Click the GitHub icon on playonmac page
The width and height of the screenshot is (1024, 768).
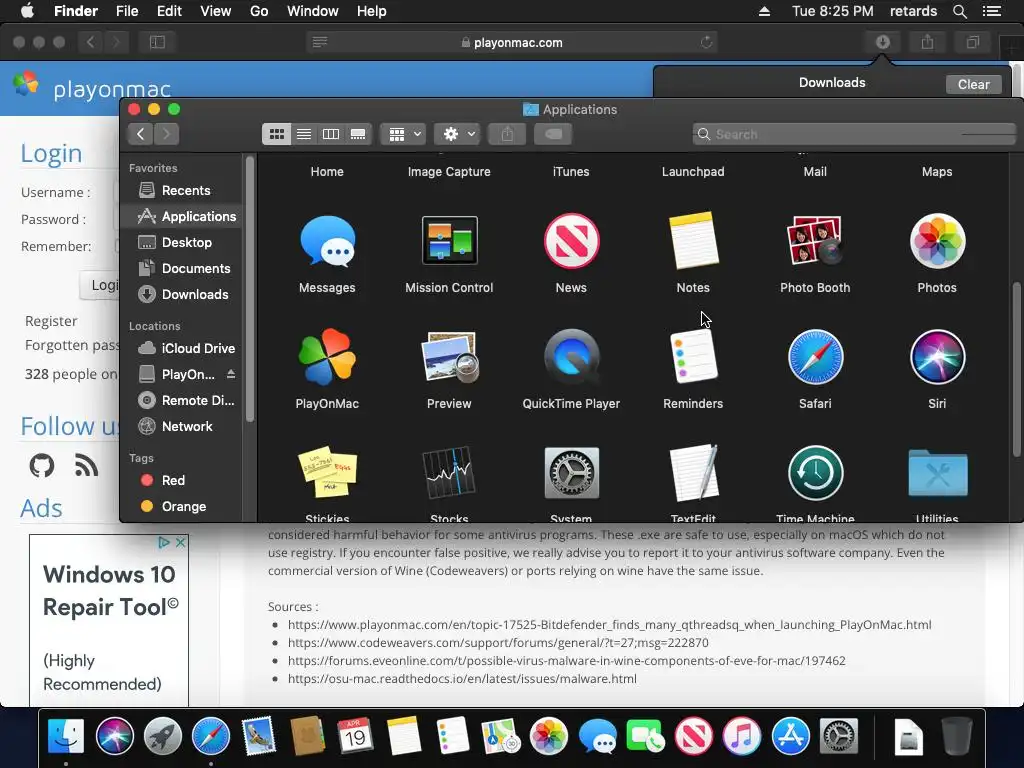coord(42,466)
